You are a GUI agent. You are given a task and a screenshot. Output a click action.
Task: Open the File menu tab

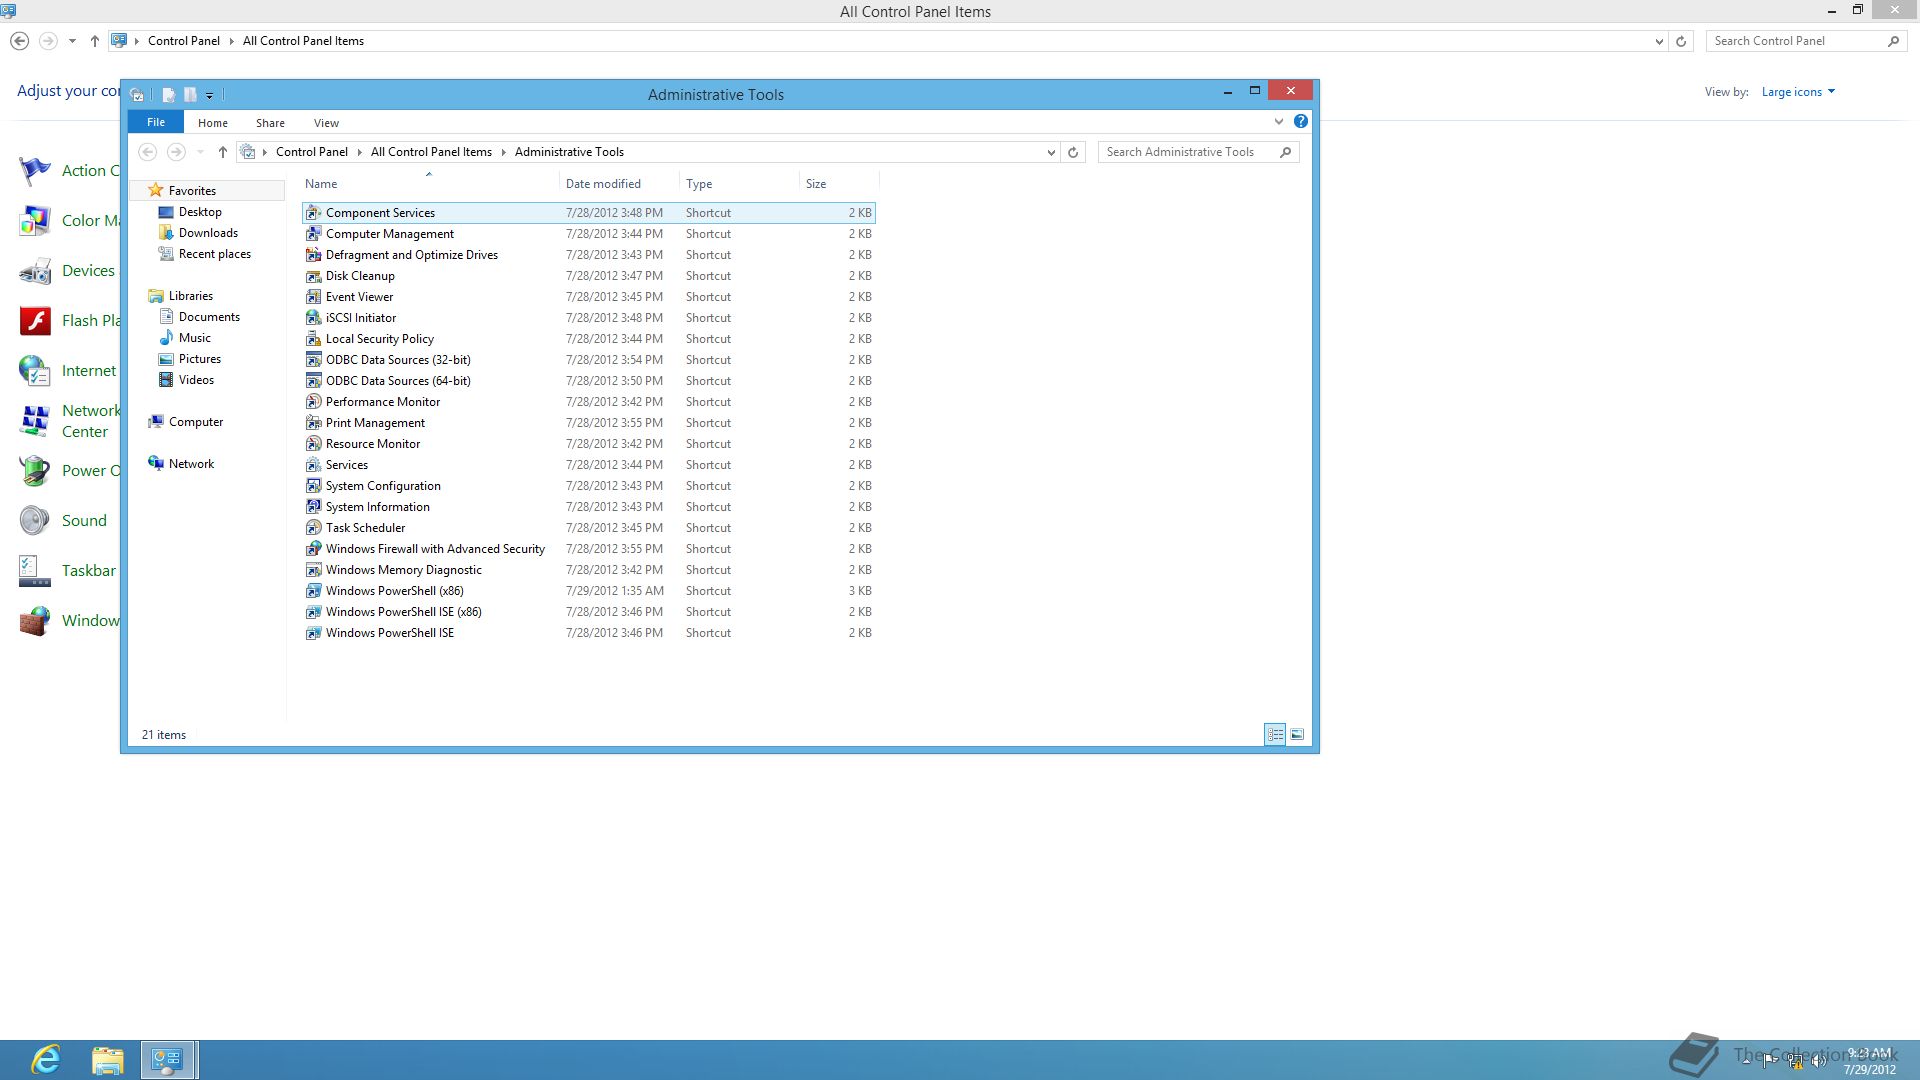click(156, 122)
